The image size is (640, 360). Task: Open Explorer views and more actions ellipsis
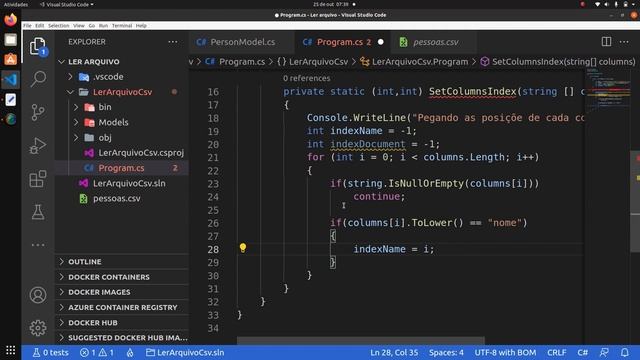(x=173, y=42)
